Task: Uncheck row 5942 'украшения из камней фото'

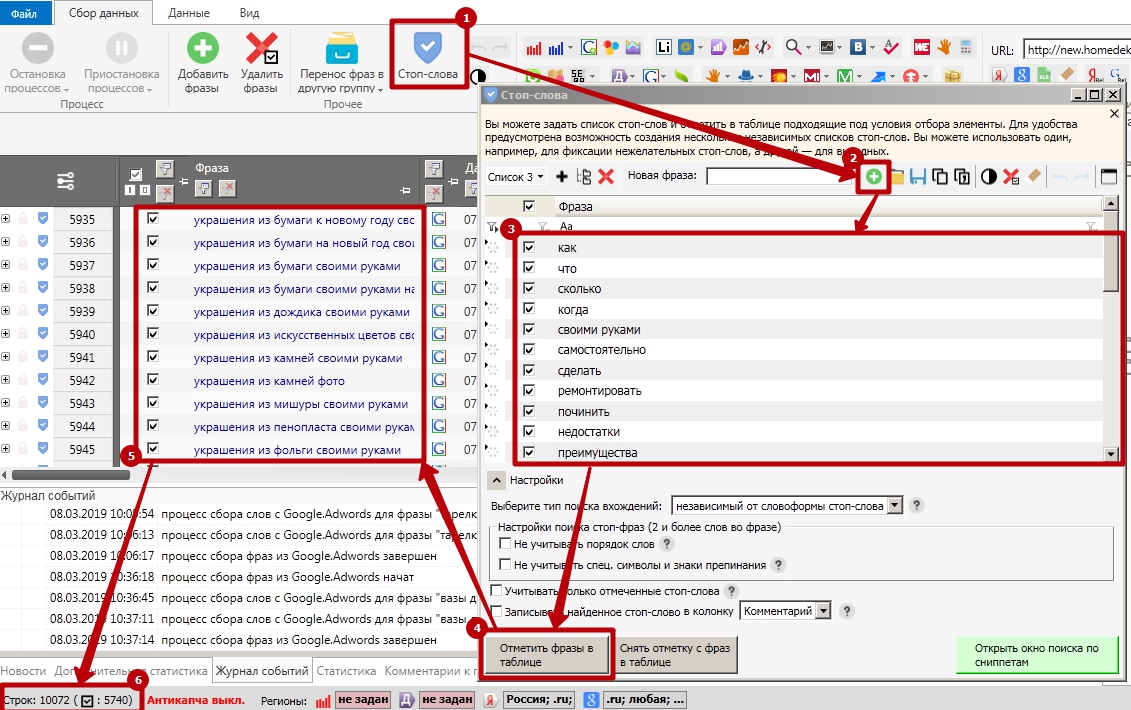Action: [153, 380]
